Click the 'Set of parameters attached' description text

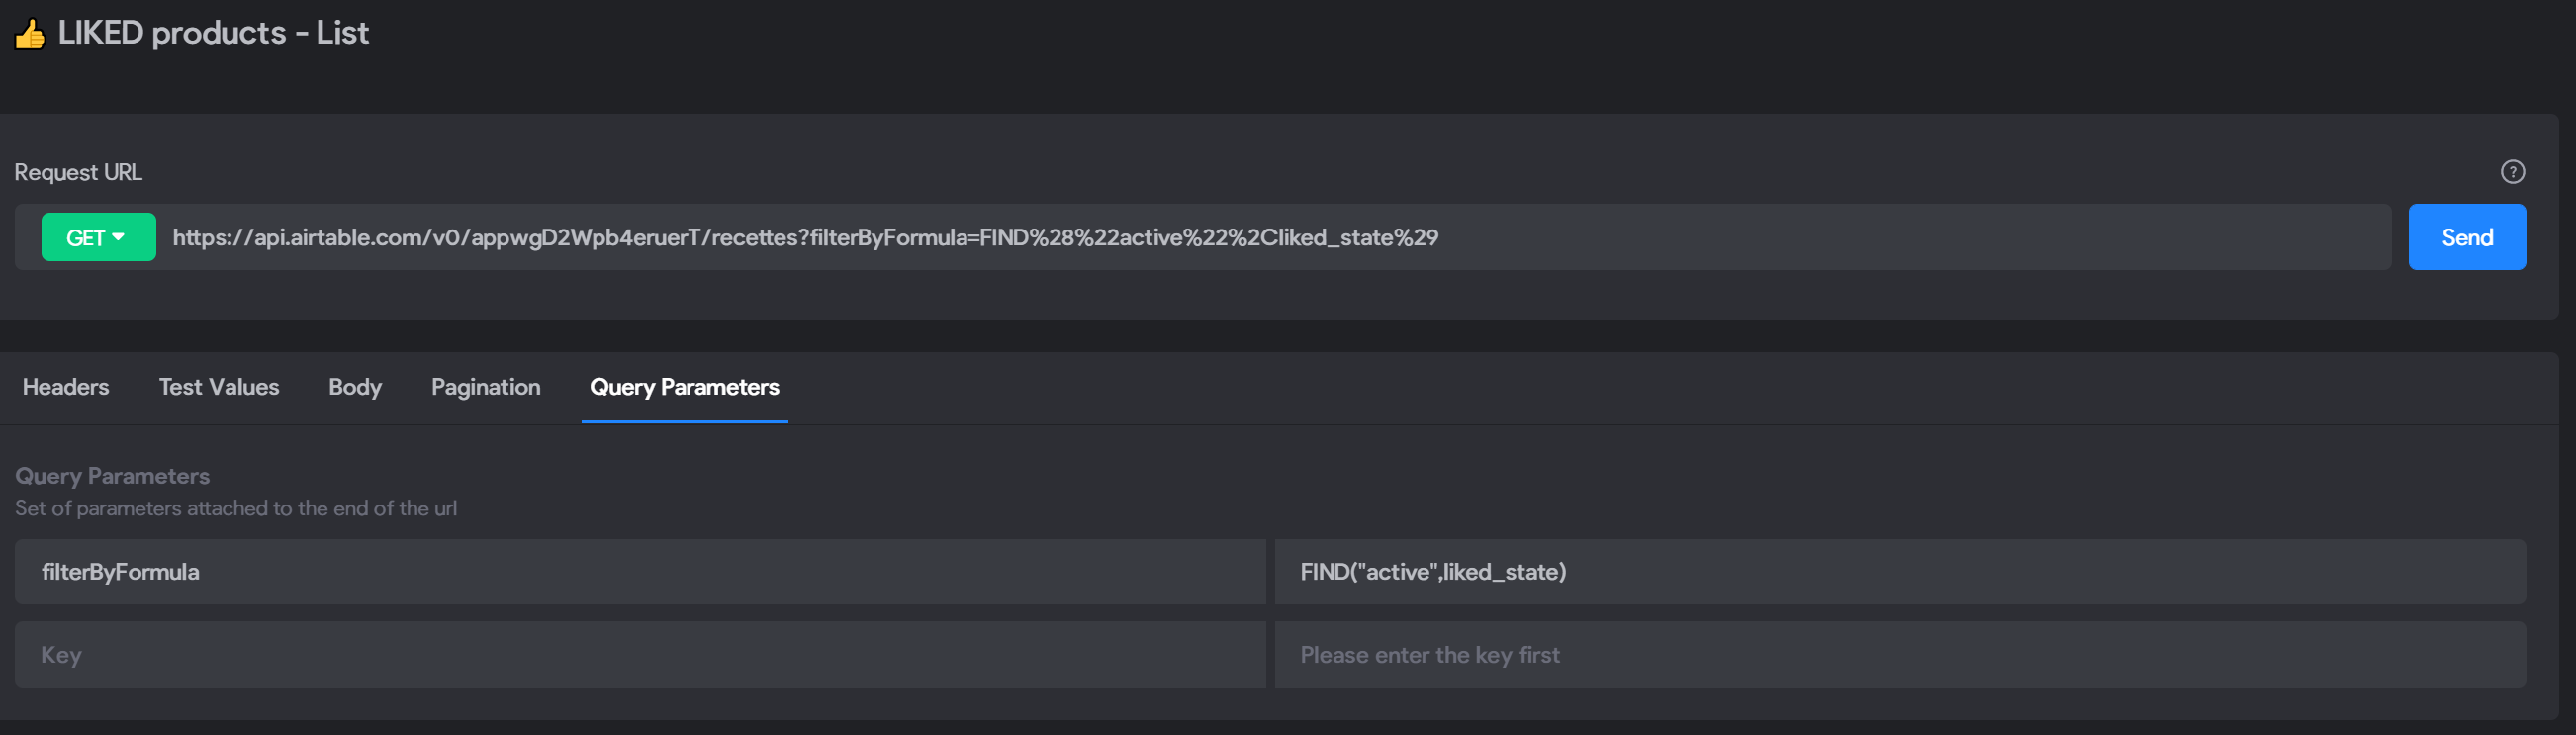236,508
